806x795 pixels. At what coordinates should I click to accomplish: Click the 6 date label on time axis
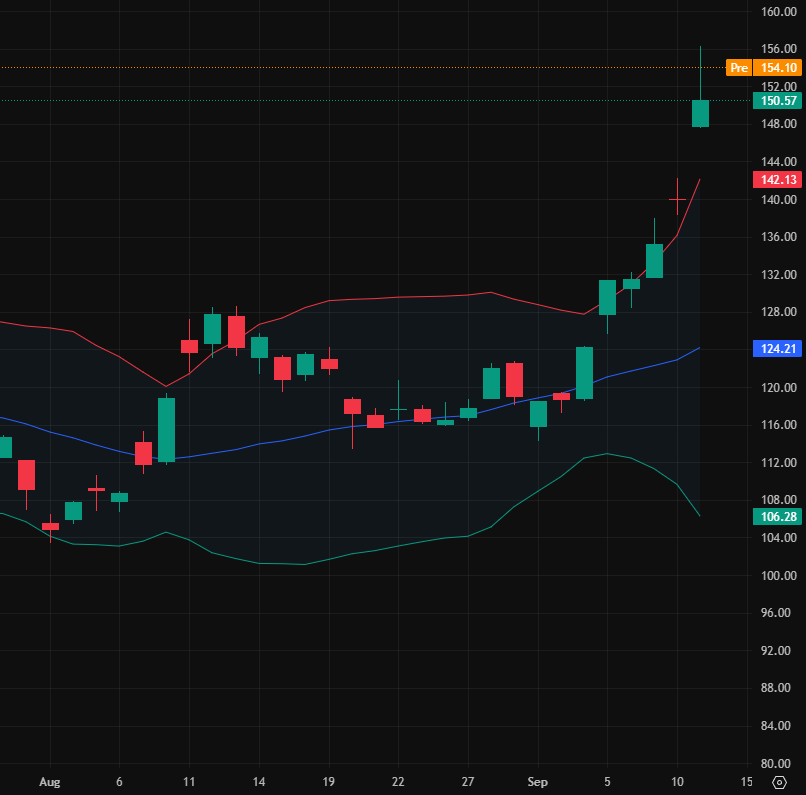(x=119, y=782)
